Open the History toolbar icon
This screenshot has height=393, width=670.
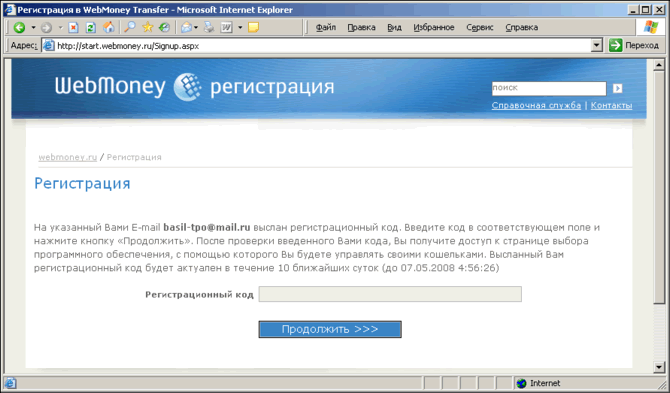[165, 27]
